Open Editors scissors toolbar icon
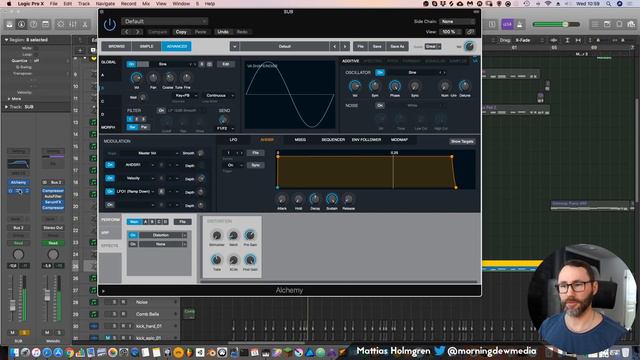 [85, 24]
